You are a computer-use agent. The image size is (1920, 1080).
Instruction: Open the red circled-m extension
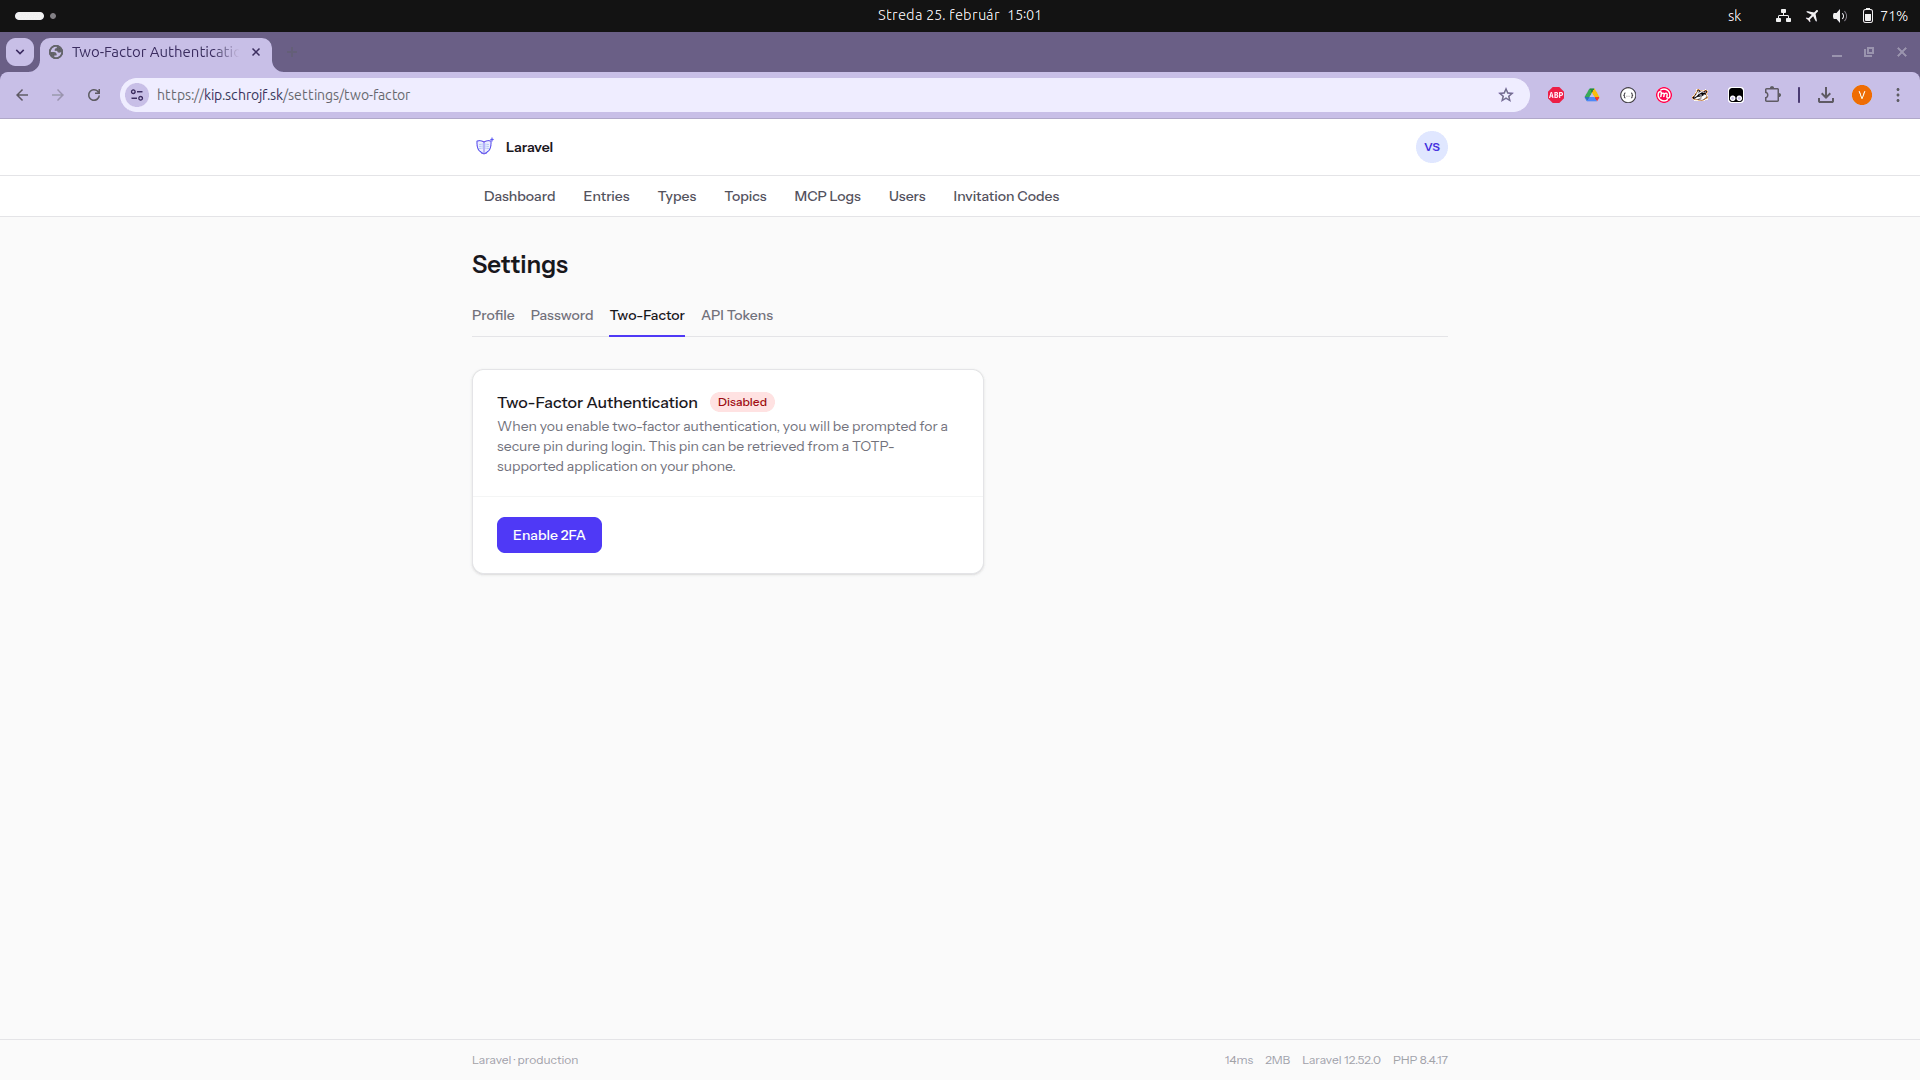click(1664, 95)
